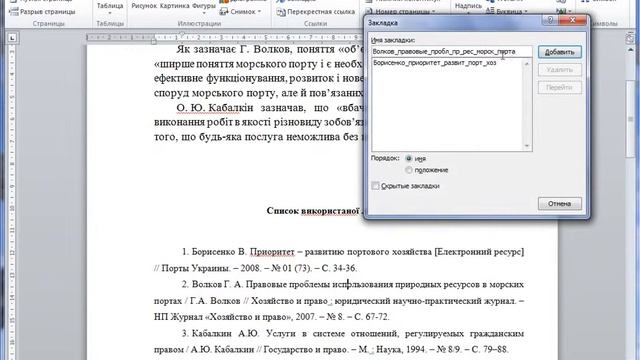Click the reference line 2. Волков Г. А.

pos(353,284)
